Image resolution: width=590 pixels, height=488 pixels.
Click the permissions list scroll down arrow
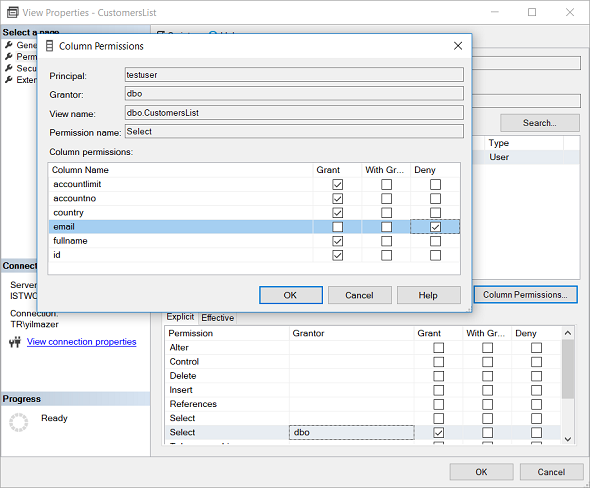coord(568,439)
